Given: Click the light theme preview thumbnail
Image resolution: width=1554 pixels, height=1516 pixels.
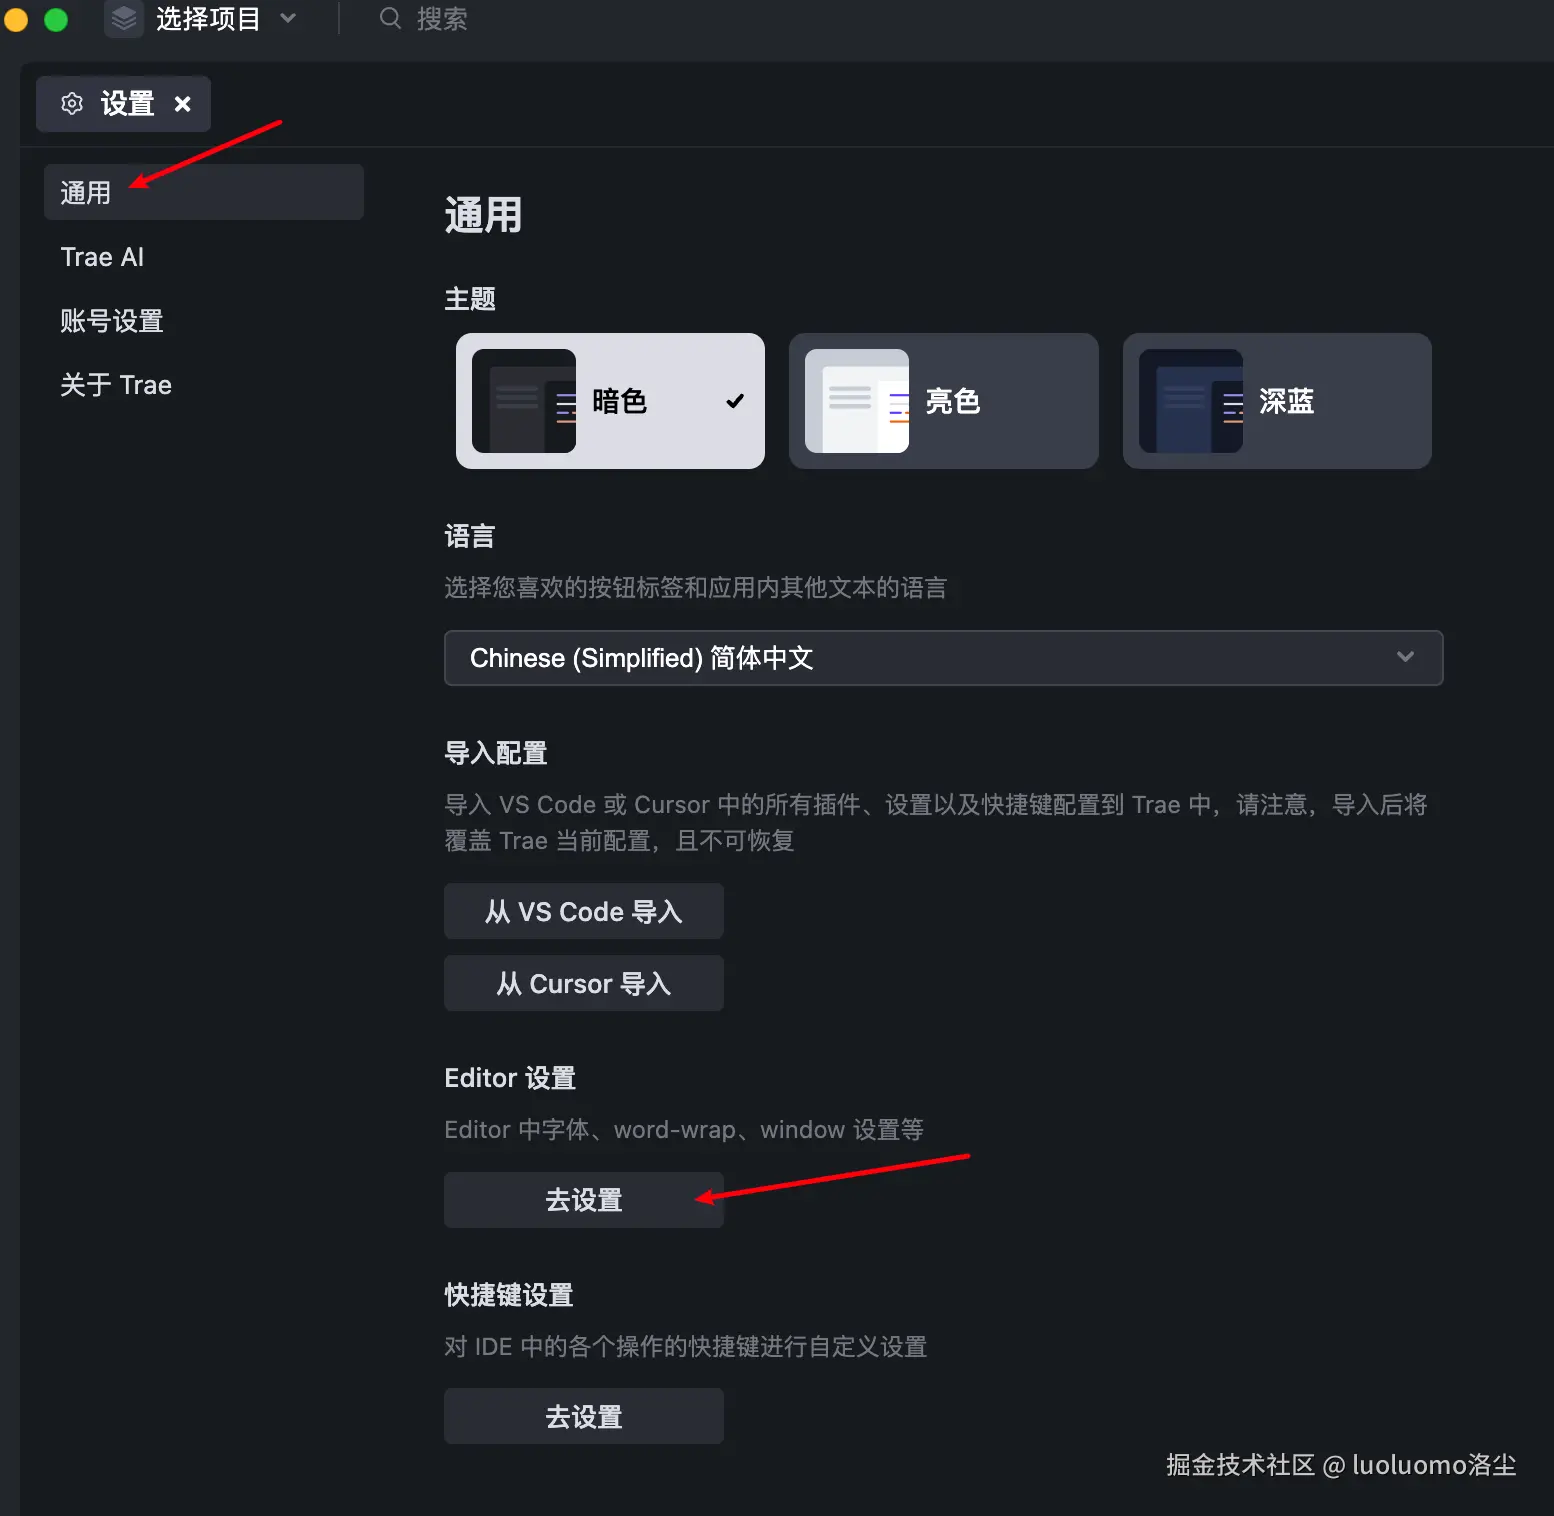Looking at the screenshot, I should tap(857, 401).
